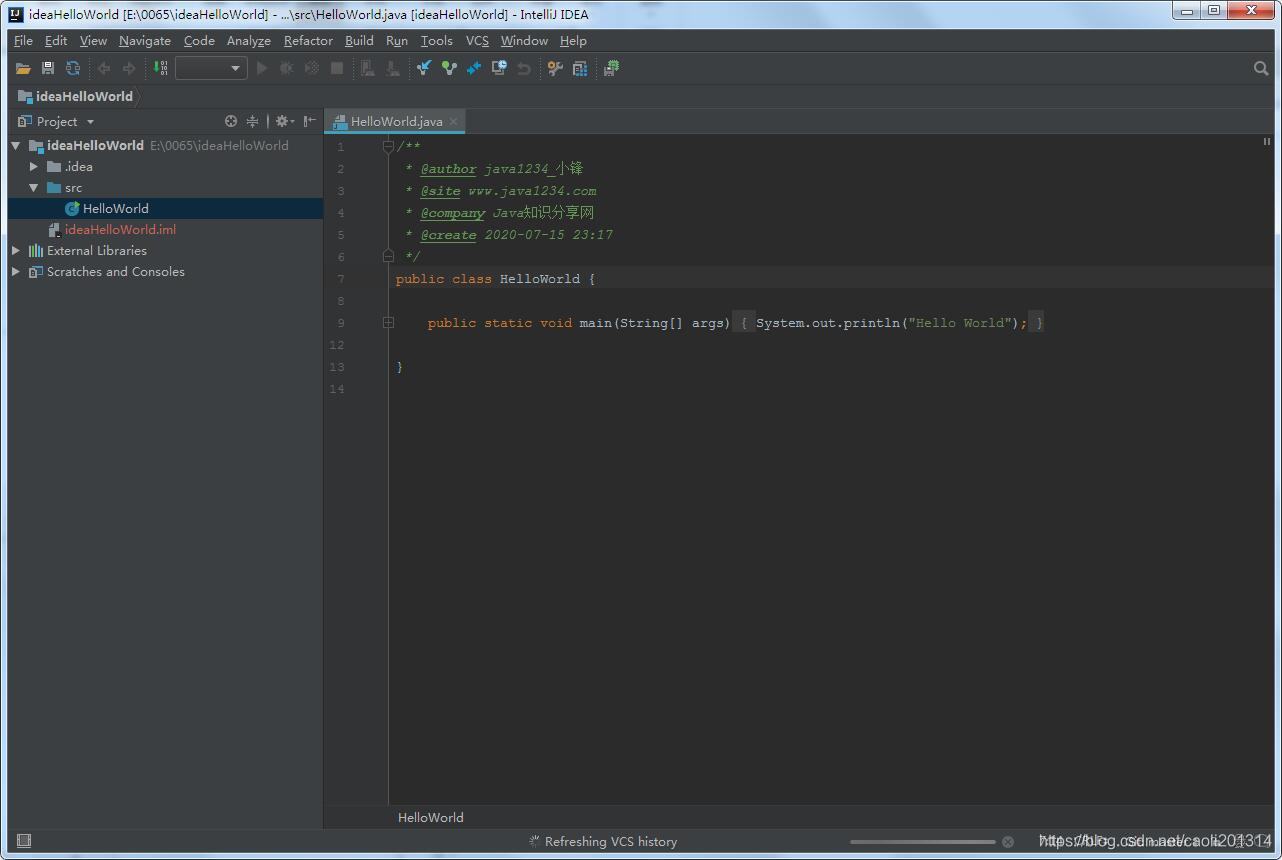Click the folded opening brace after args
Screen dimensions: 1282x860
[744, 323]
